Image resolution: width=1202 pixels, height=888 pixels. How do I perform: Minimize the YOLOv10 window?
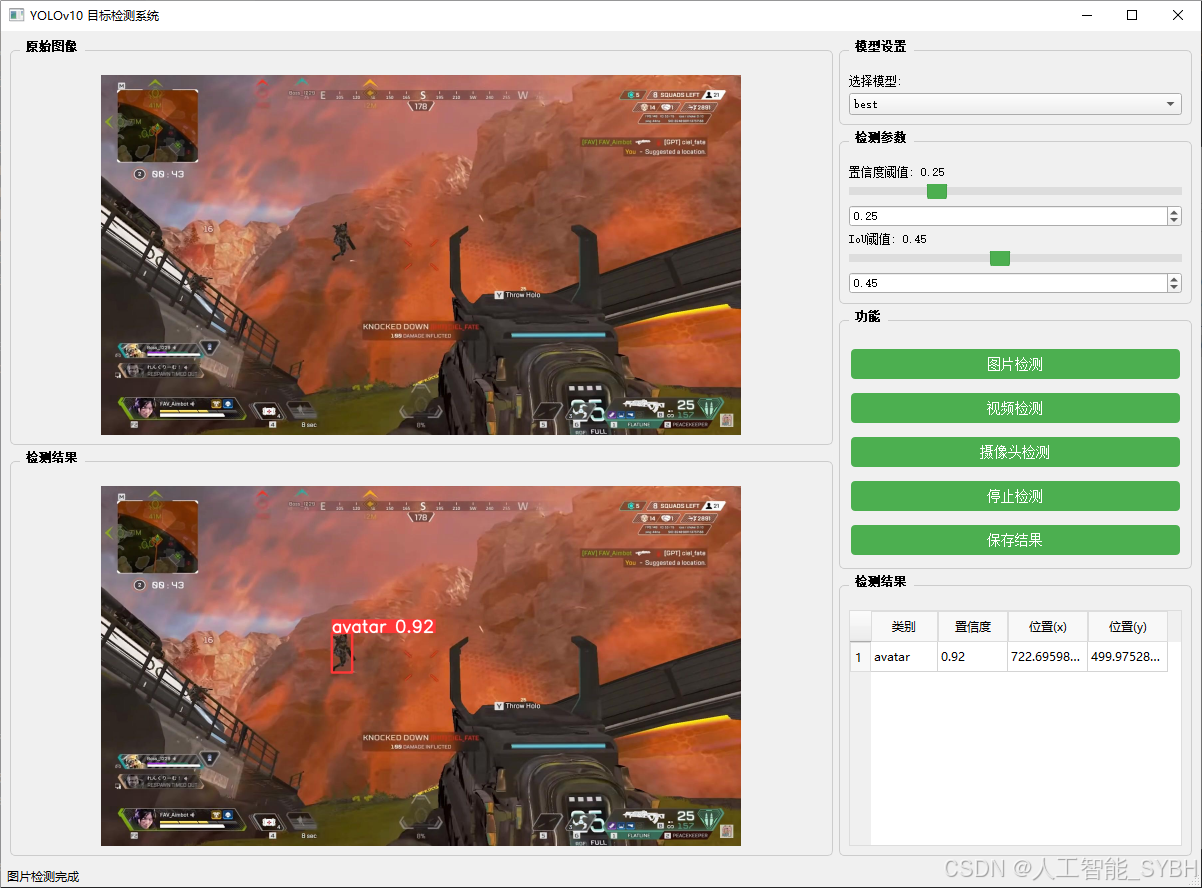point(1087,15)
